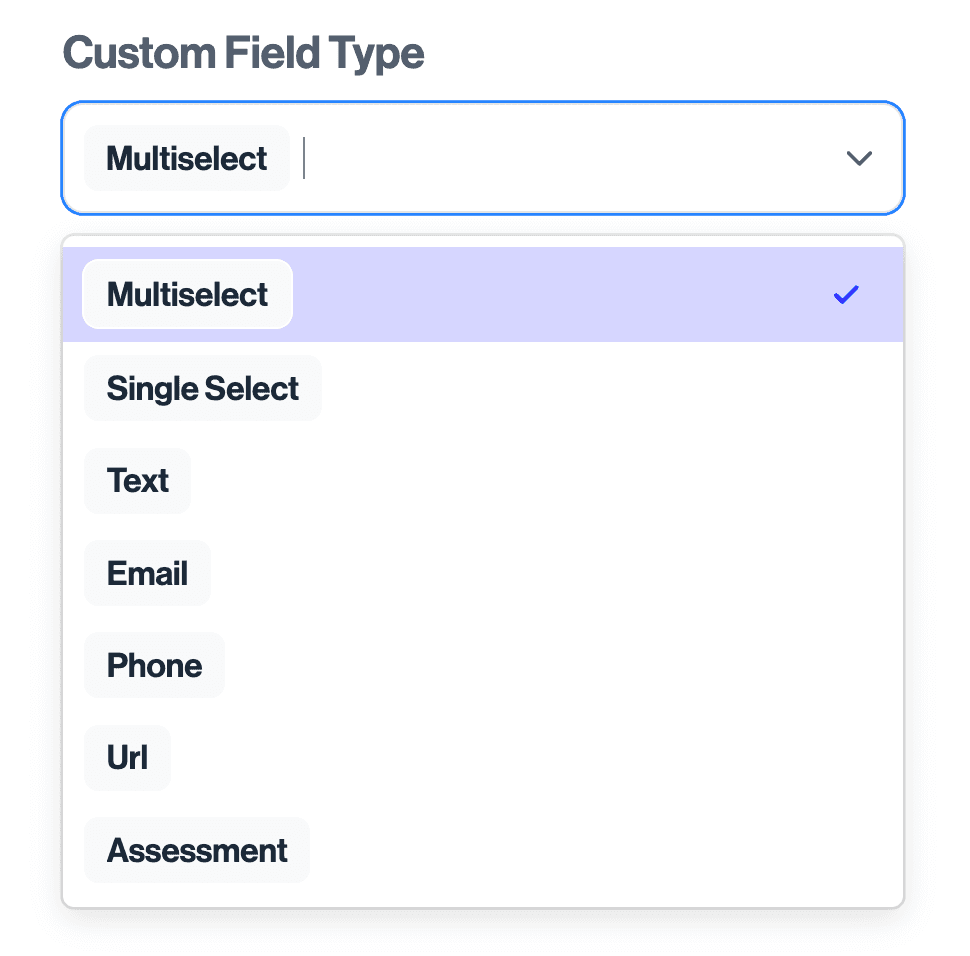This screenshot has width=970, height=956.
Task: Select the Email field type
Action: (x=147, y=573)
